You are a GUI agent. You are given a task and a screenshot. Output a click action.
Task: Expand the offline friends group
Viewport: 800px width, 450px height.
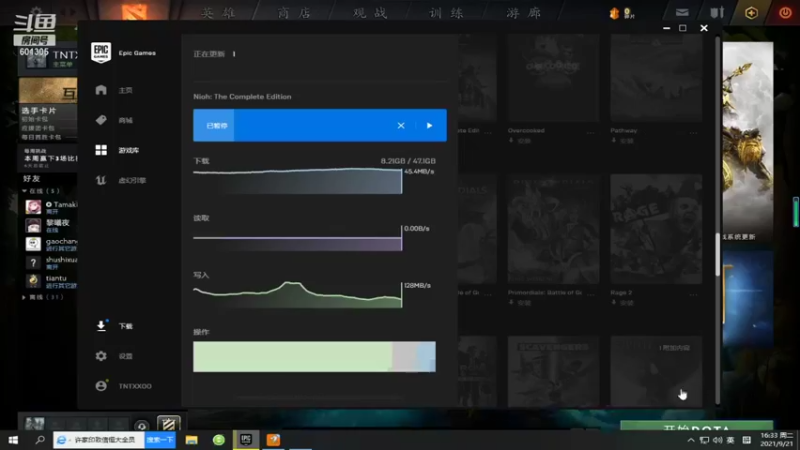(x=24, y=297)
